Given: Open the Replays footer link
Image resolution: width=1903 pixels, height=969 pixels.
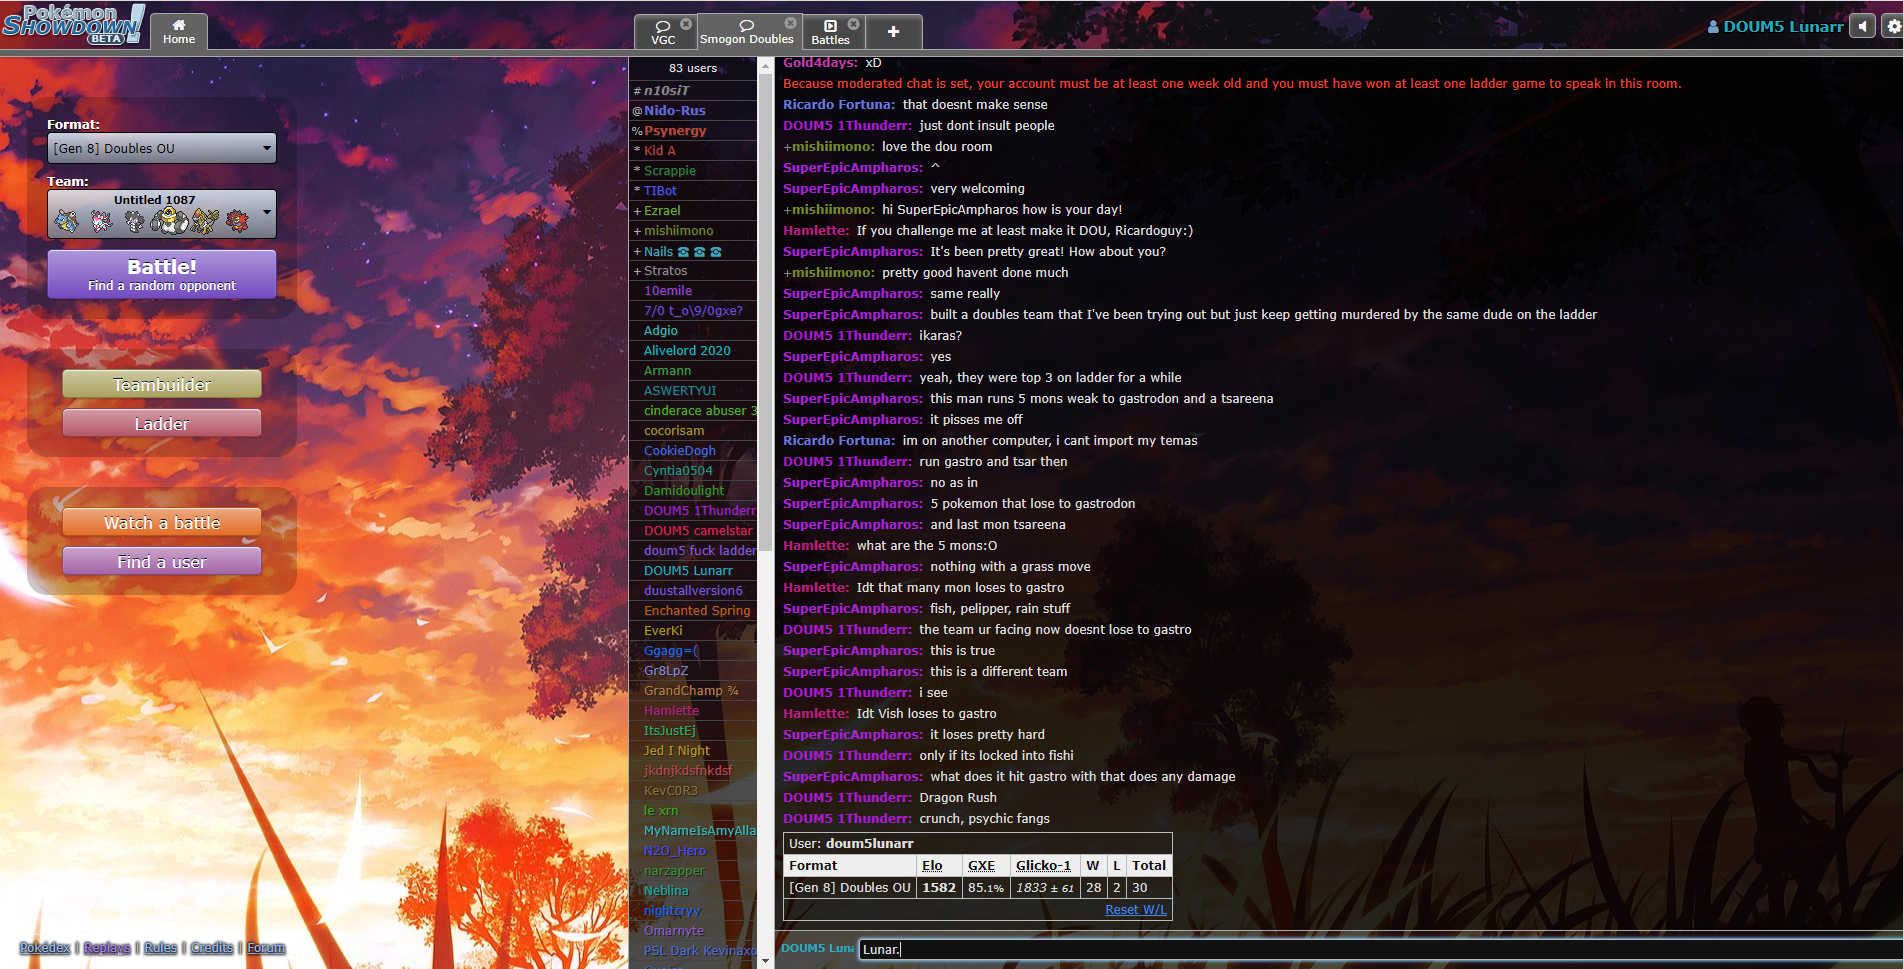Looking at the screenshot, I should (x=107, y=947).
